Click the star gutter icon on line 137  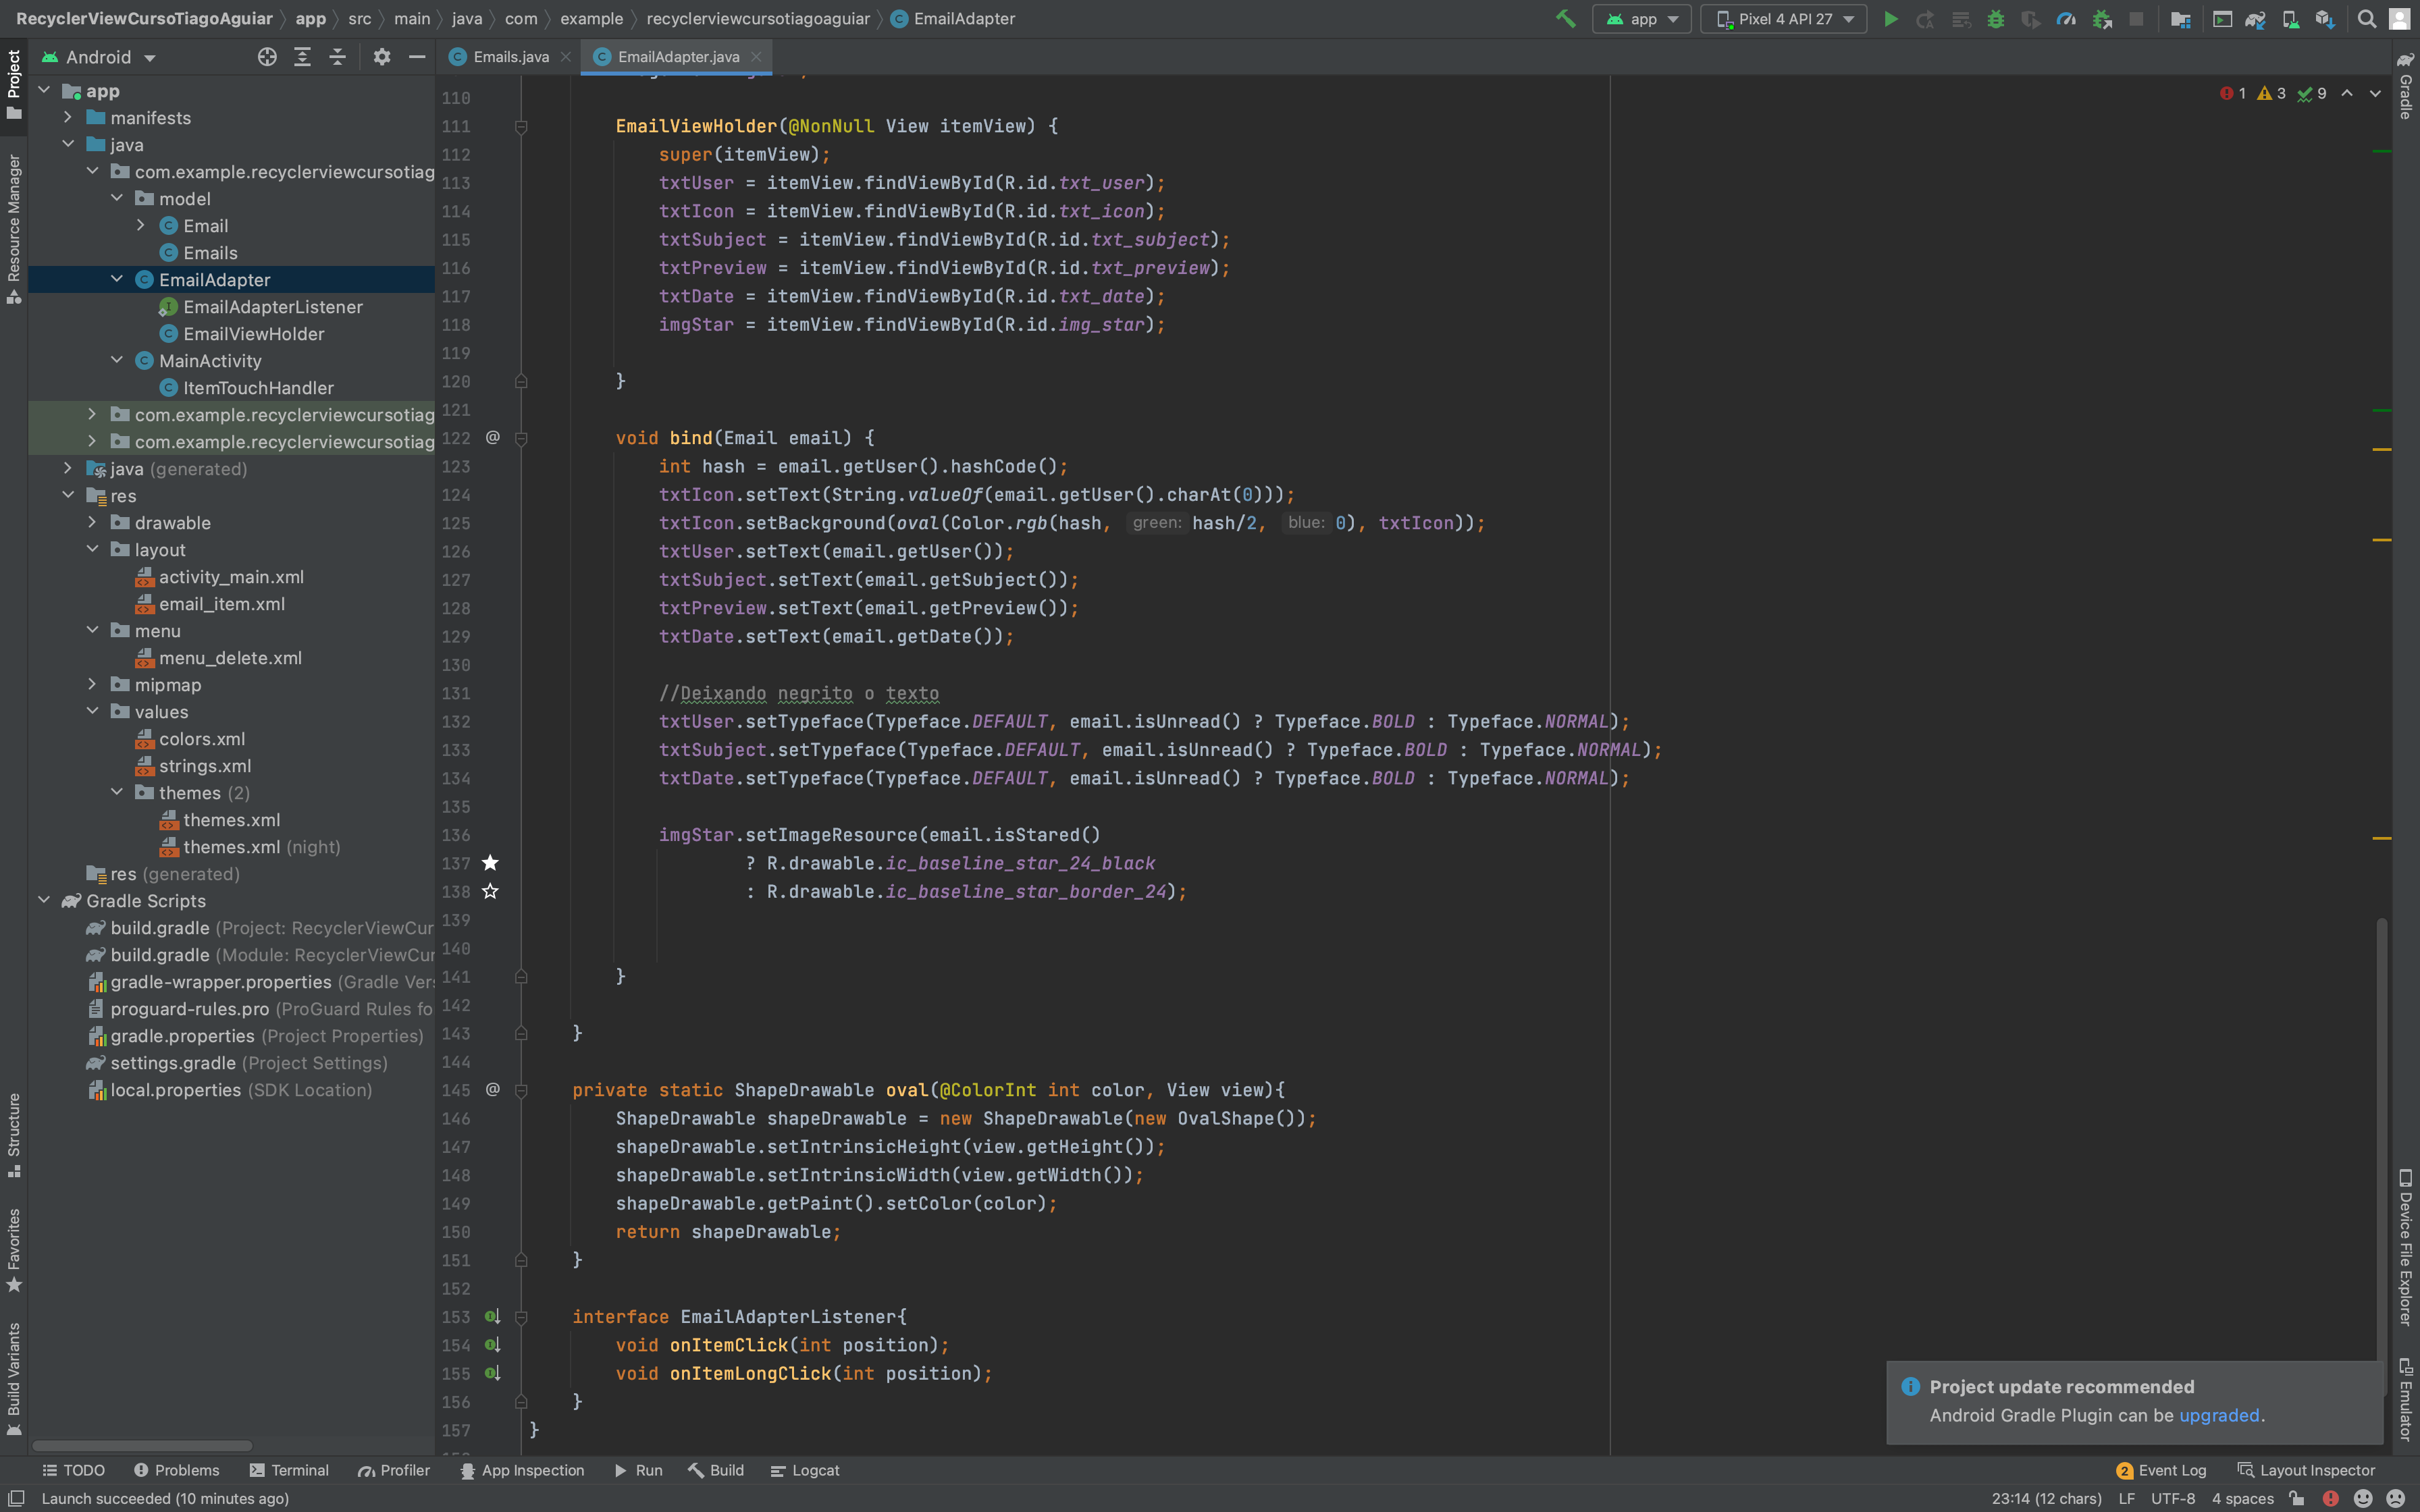(490, 863)
